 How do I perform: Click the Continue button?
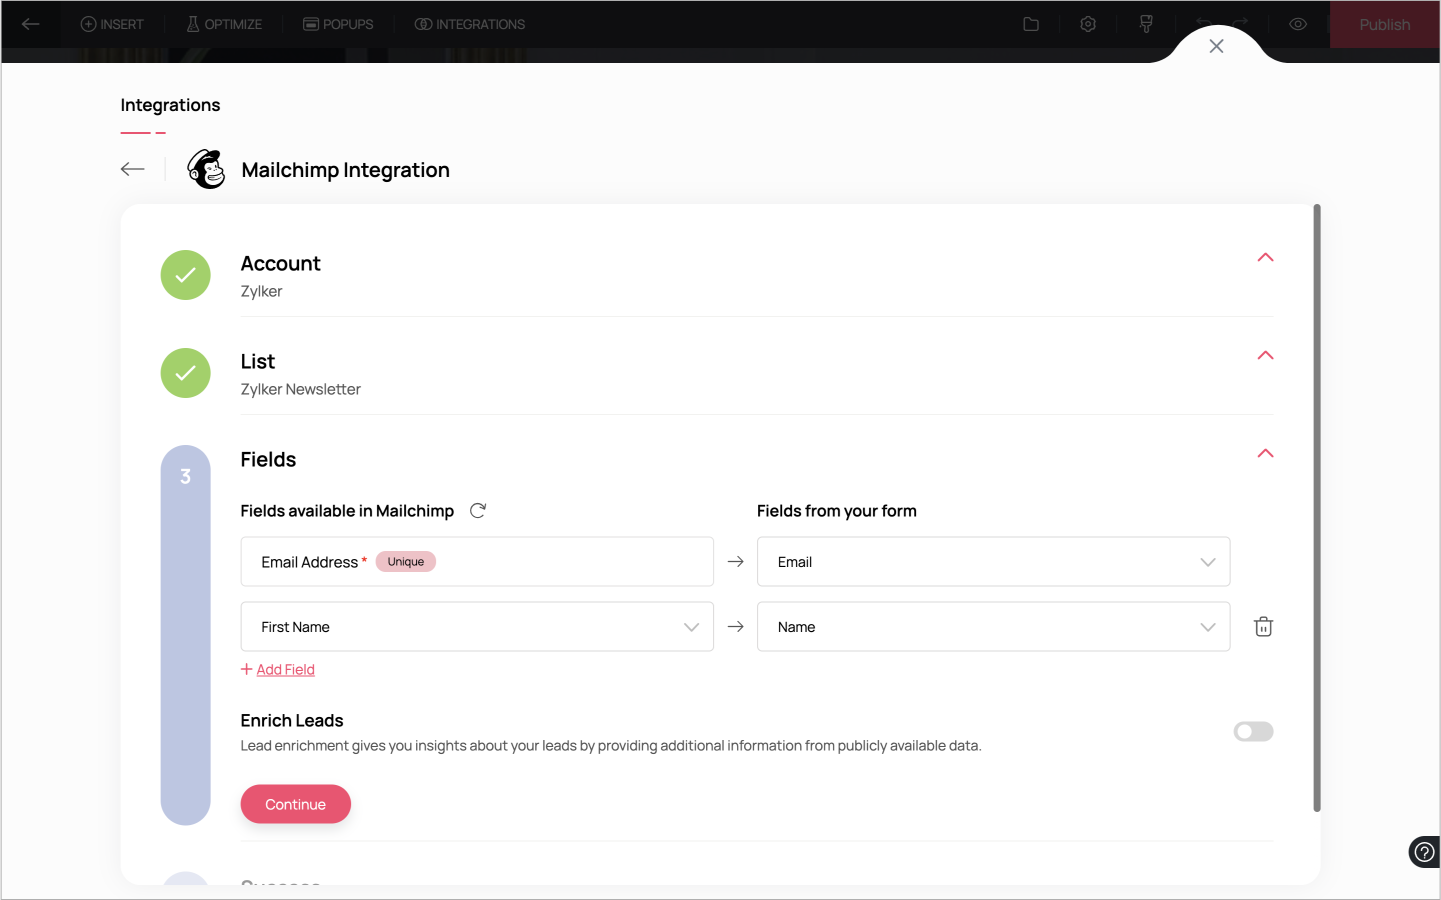click(x=295, y=804)
